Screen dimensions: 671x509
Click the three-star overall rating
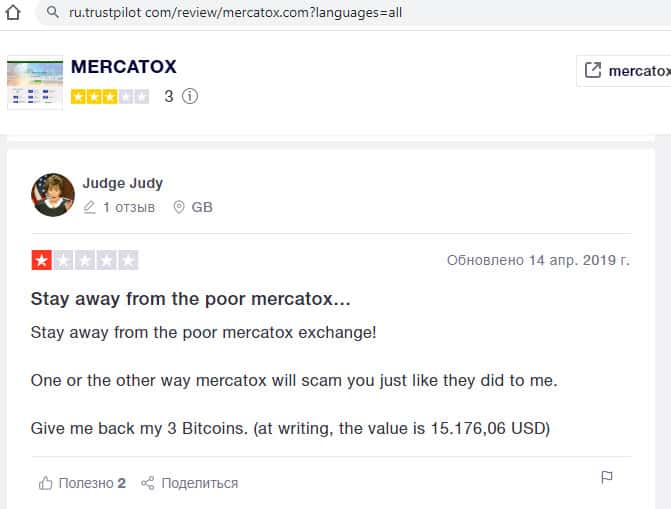pos(110,97)
